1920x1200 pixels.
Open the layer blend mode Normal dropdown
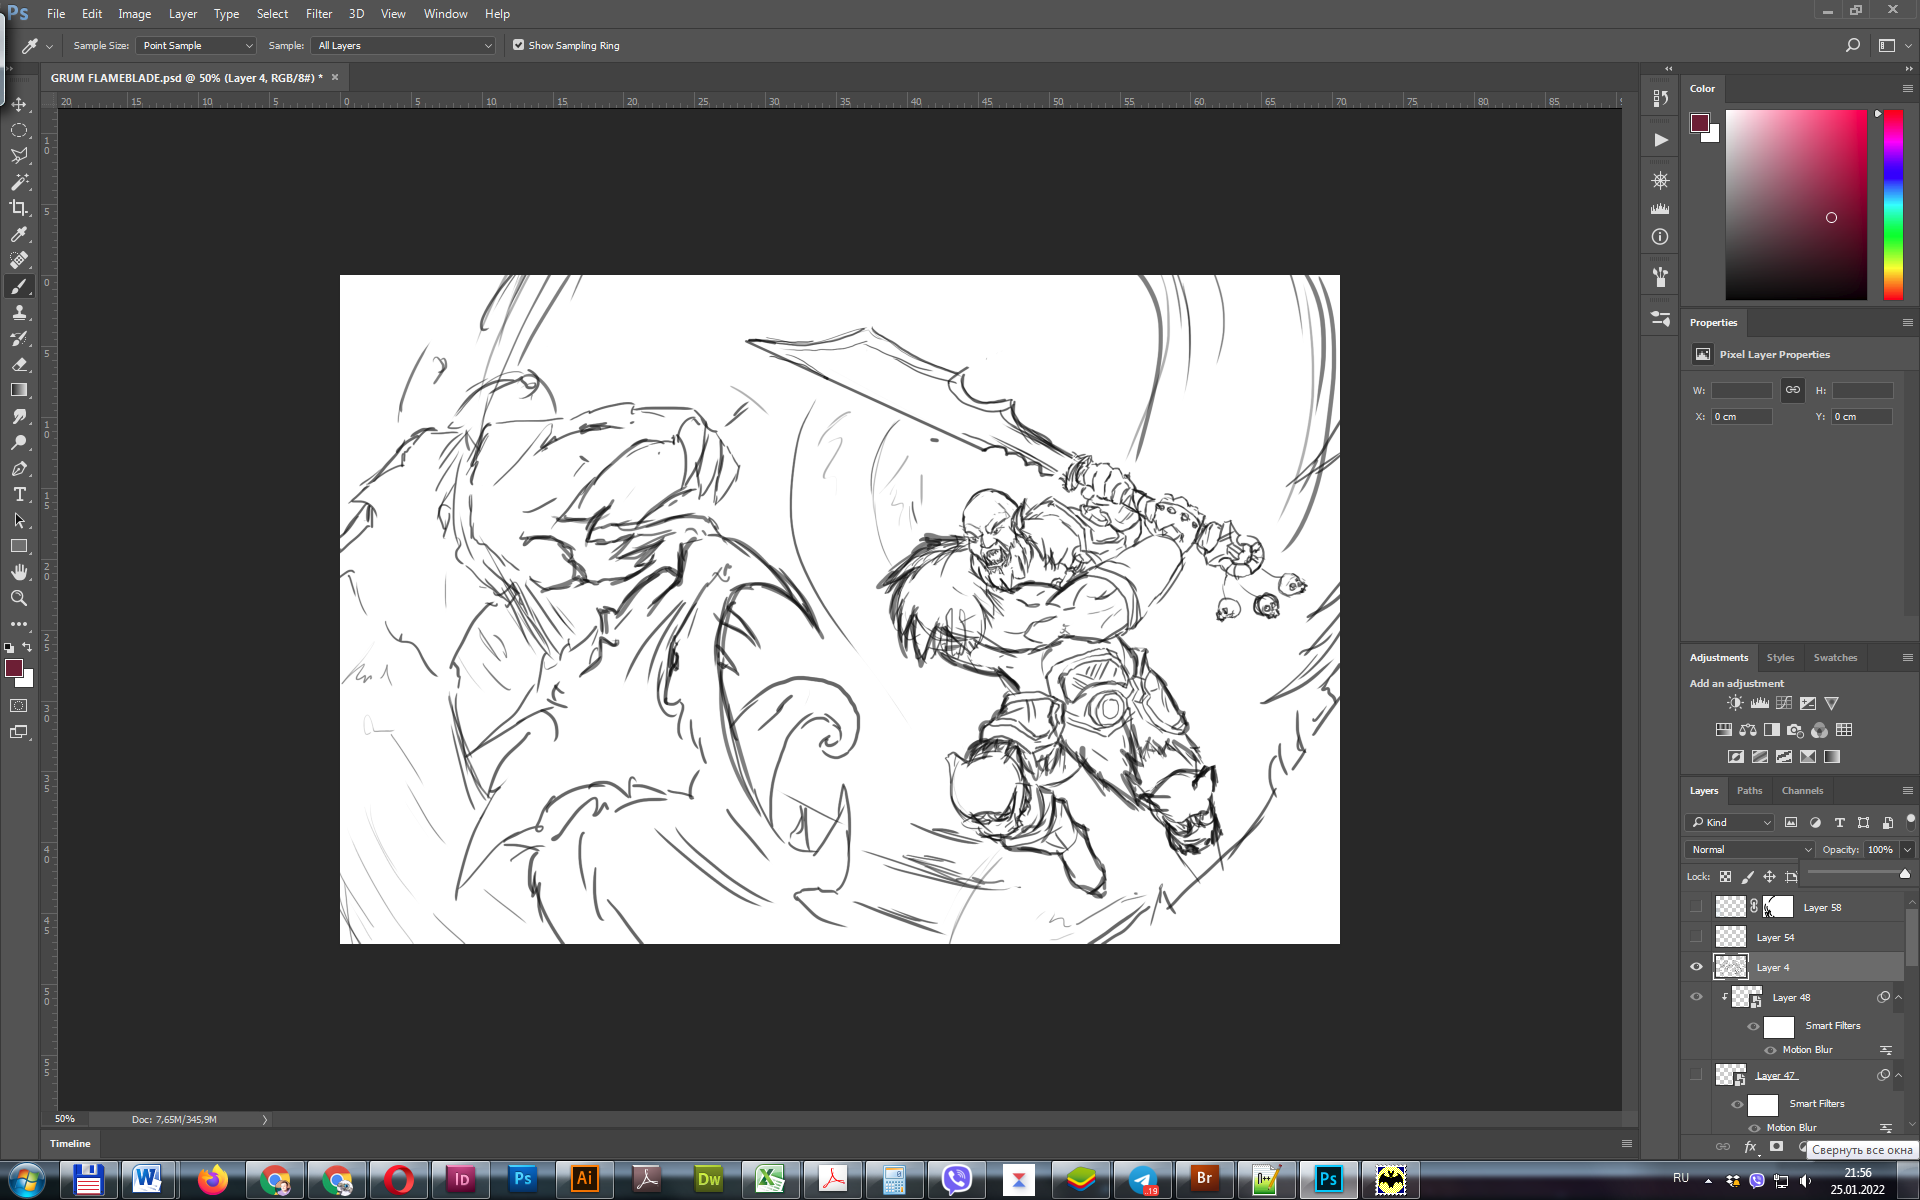pos(1749,849)
